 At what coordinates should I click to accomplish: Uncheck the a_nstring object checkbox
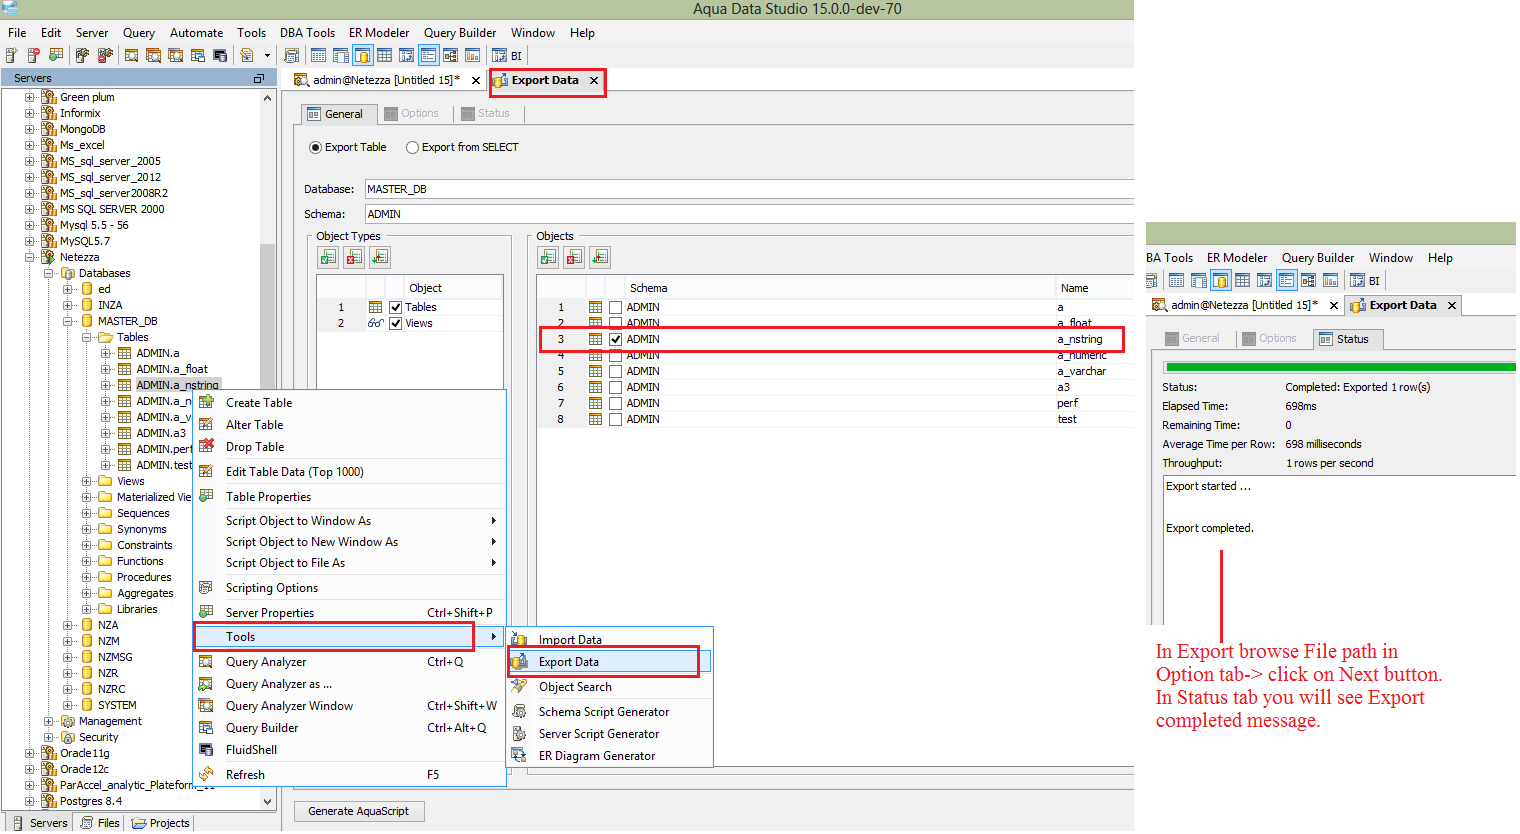click(x=616, y=339)
